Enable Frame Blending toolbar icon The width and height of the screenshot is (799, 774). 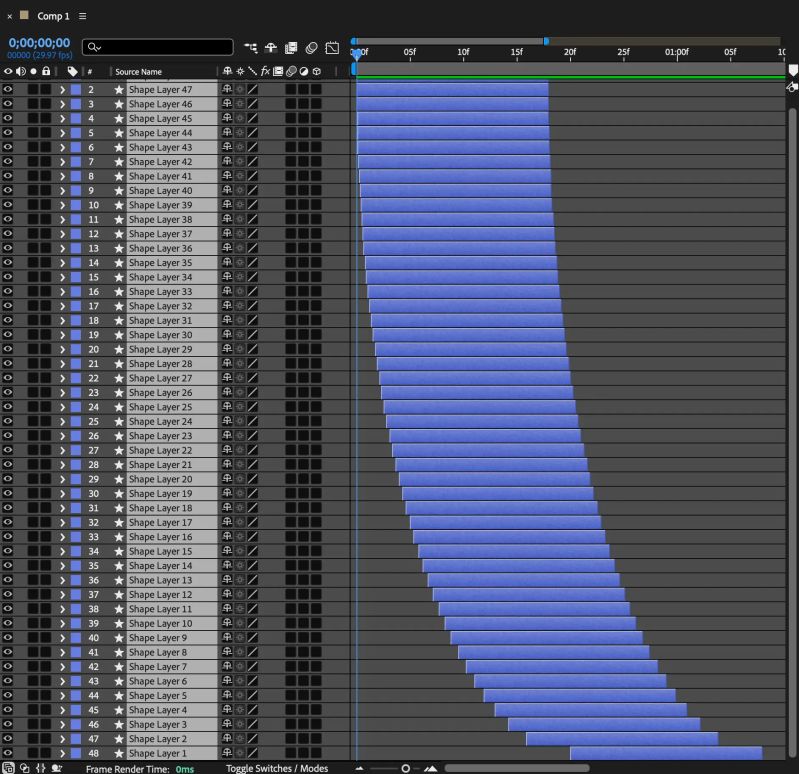pyautogui.click(x=291, y=48)
